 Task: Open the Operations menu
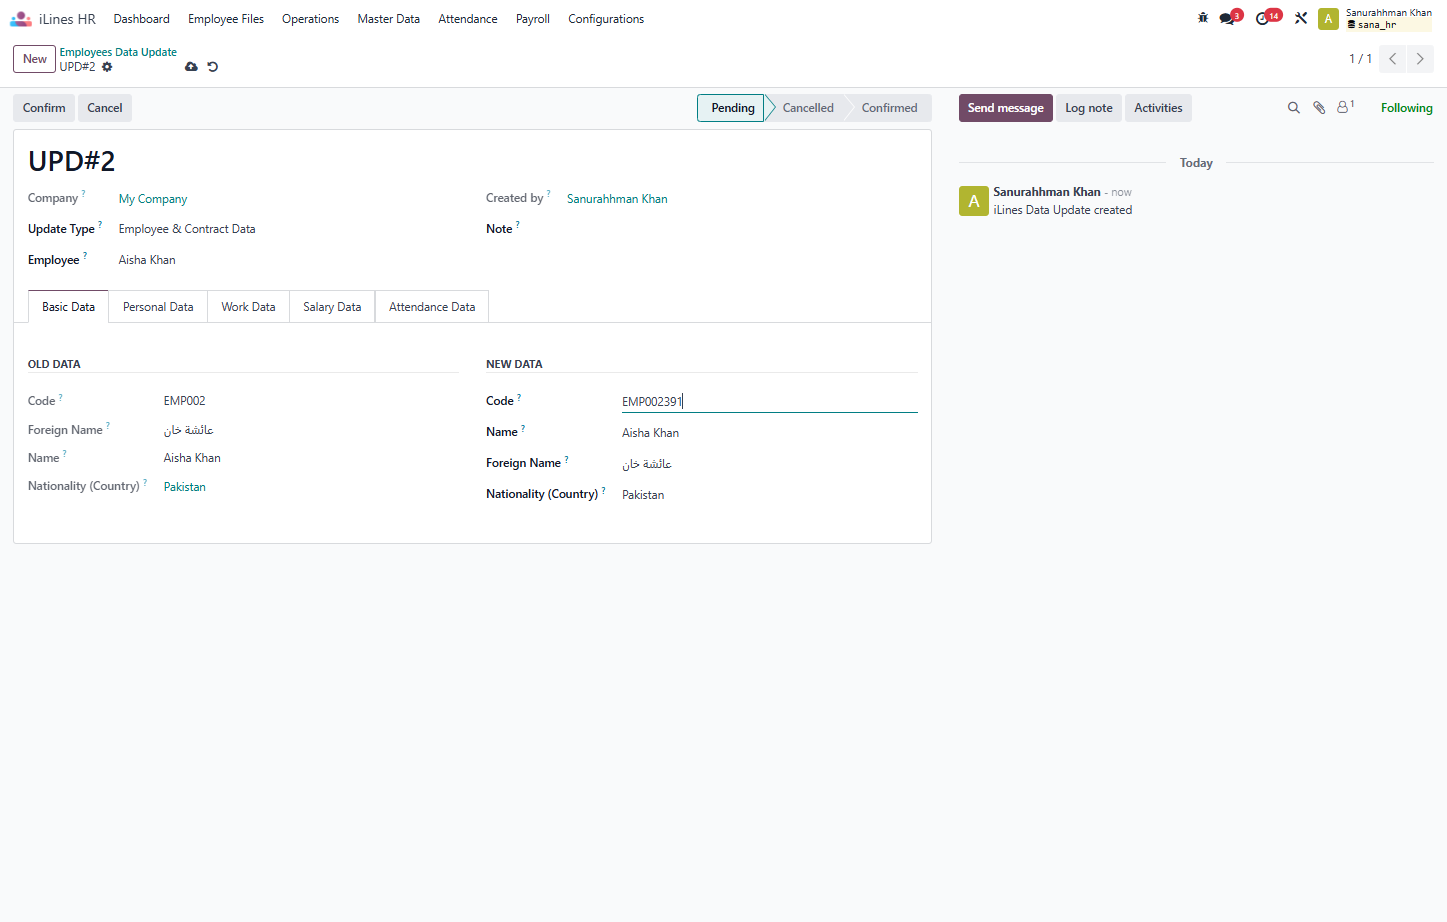point(310,19)
